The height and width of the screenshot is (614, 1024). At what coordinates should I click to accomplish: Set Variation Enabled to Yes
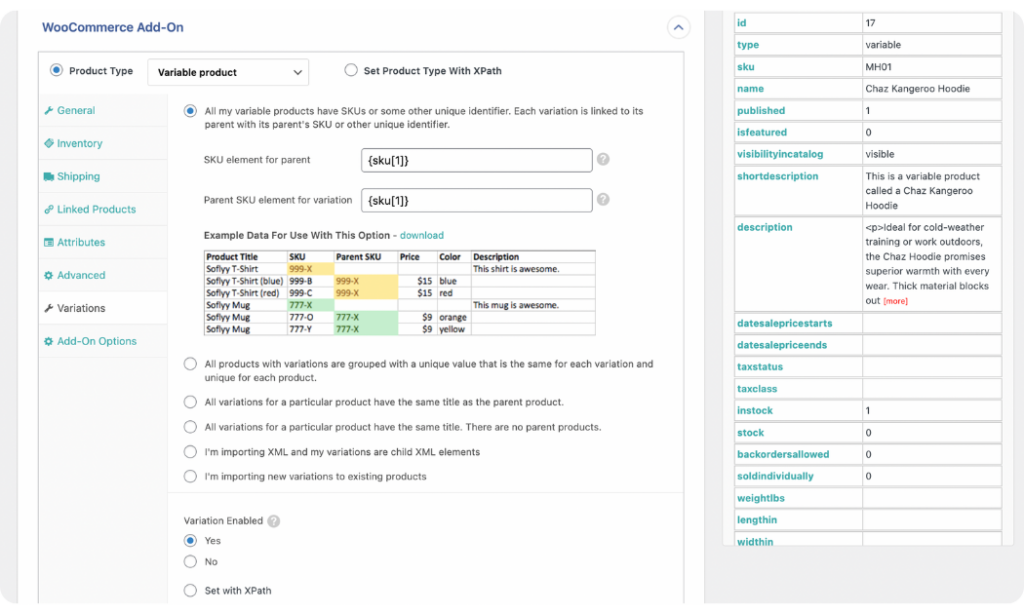190,540
